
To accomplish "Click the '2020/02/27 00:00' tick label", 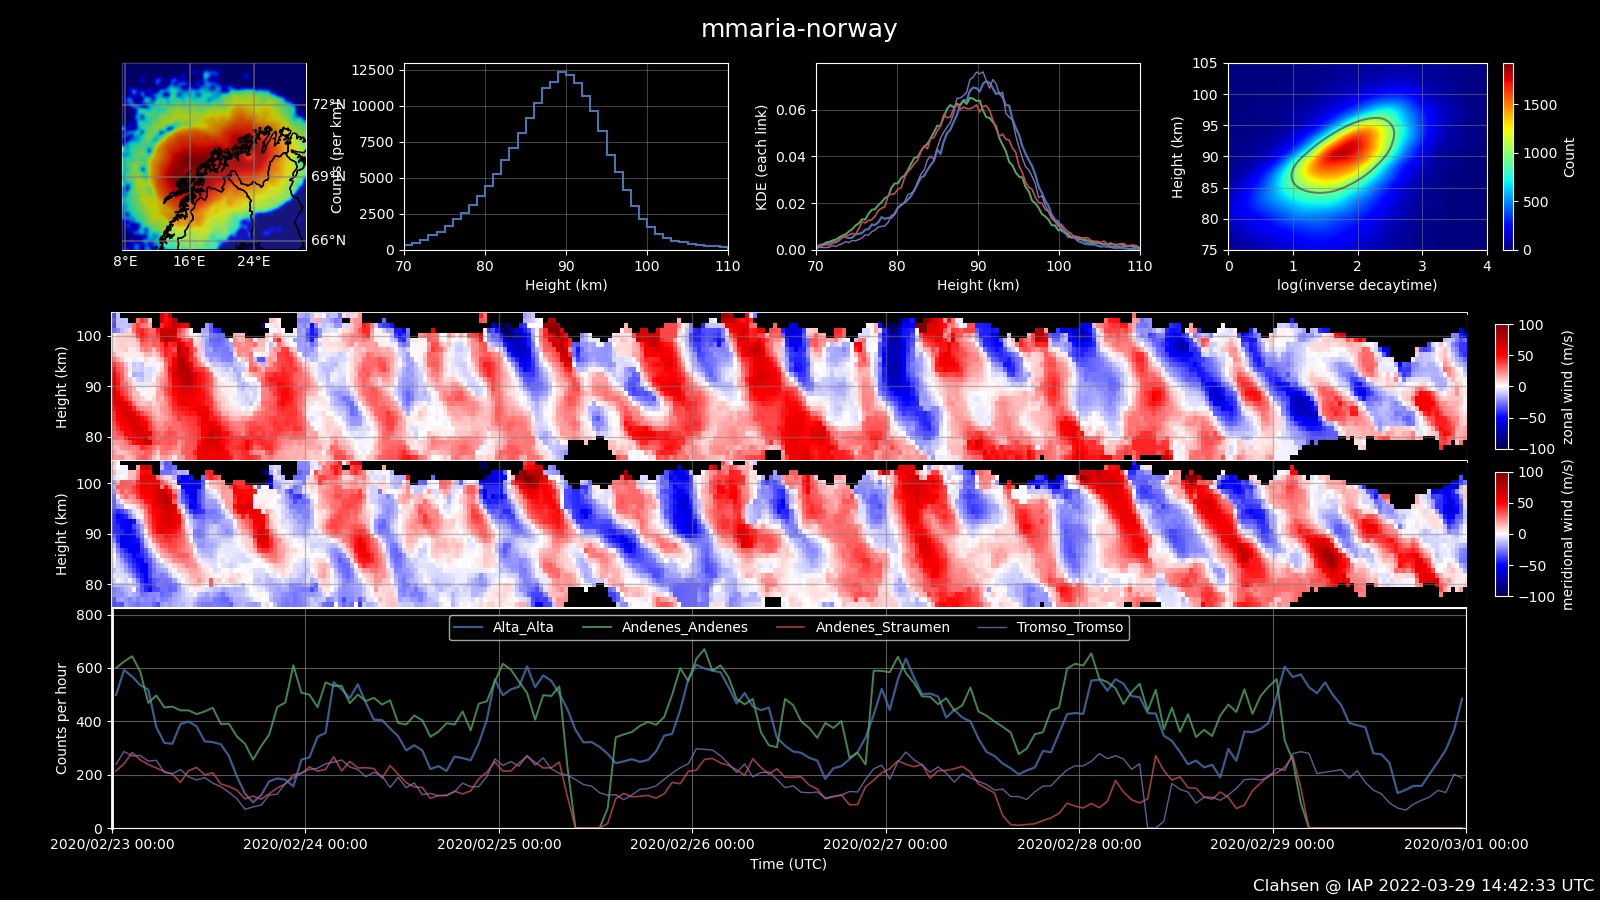I will 885,844.
